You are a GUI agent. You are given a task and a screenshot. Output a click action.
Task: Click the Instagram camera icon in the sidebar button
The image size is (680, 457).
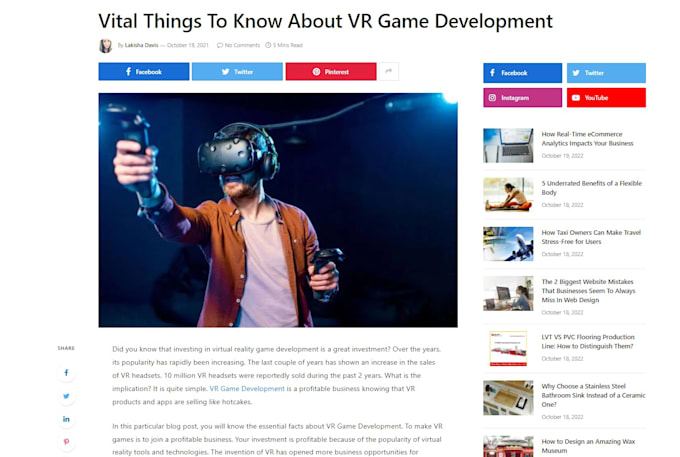(x=492, y=98)
